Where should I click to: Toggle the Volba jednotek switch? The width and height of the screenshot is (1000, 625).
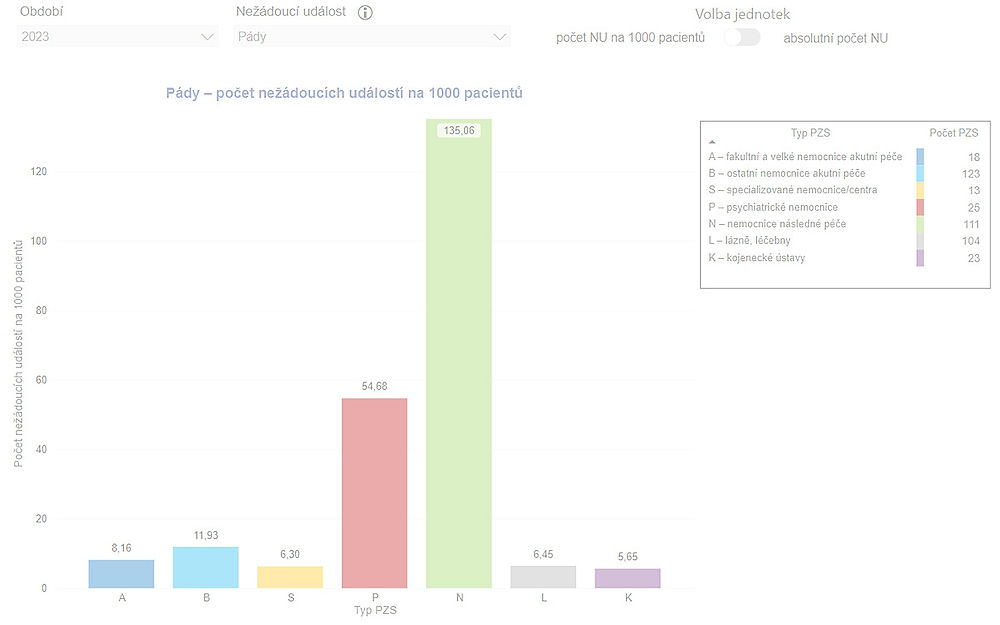click(x=742, y=35)
